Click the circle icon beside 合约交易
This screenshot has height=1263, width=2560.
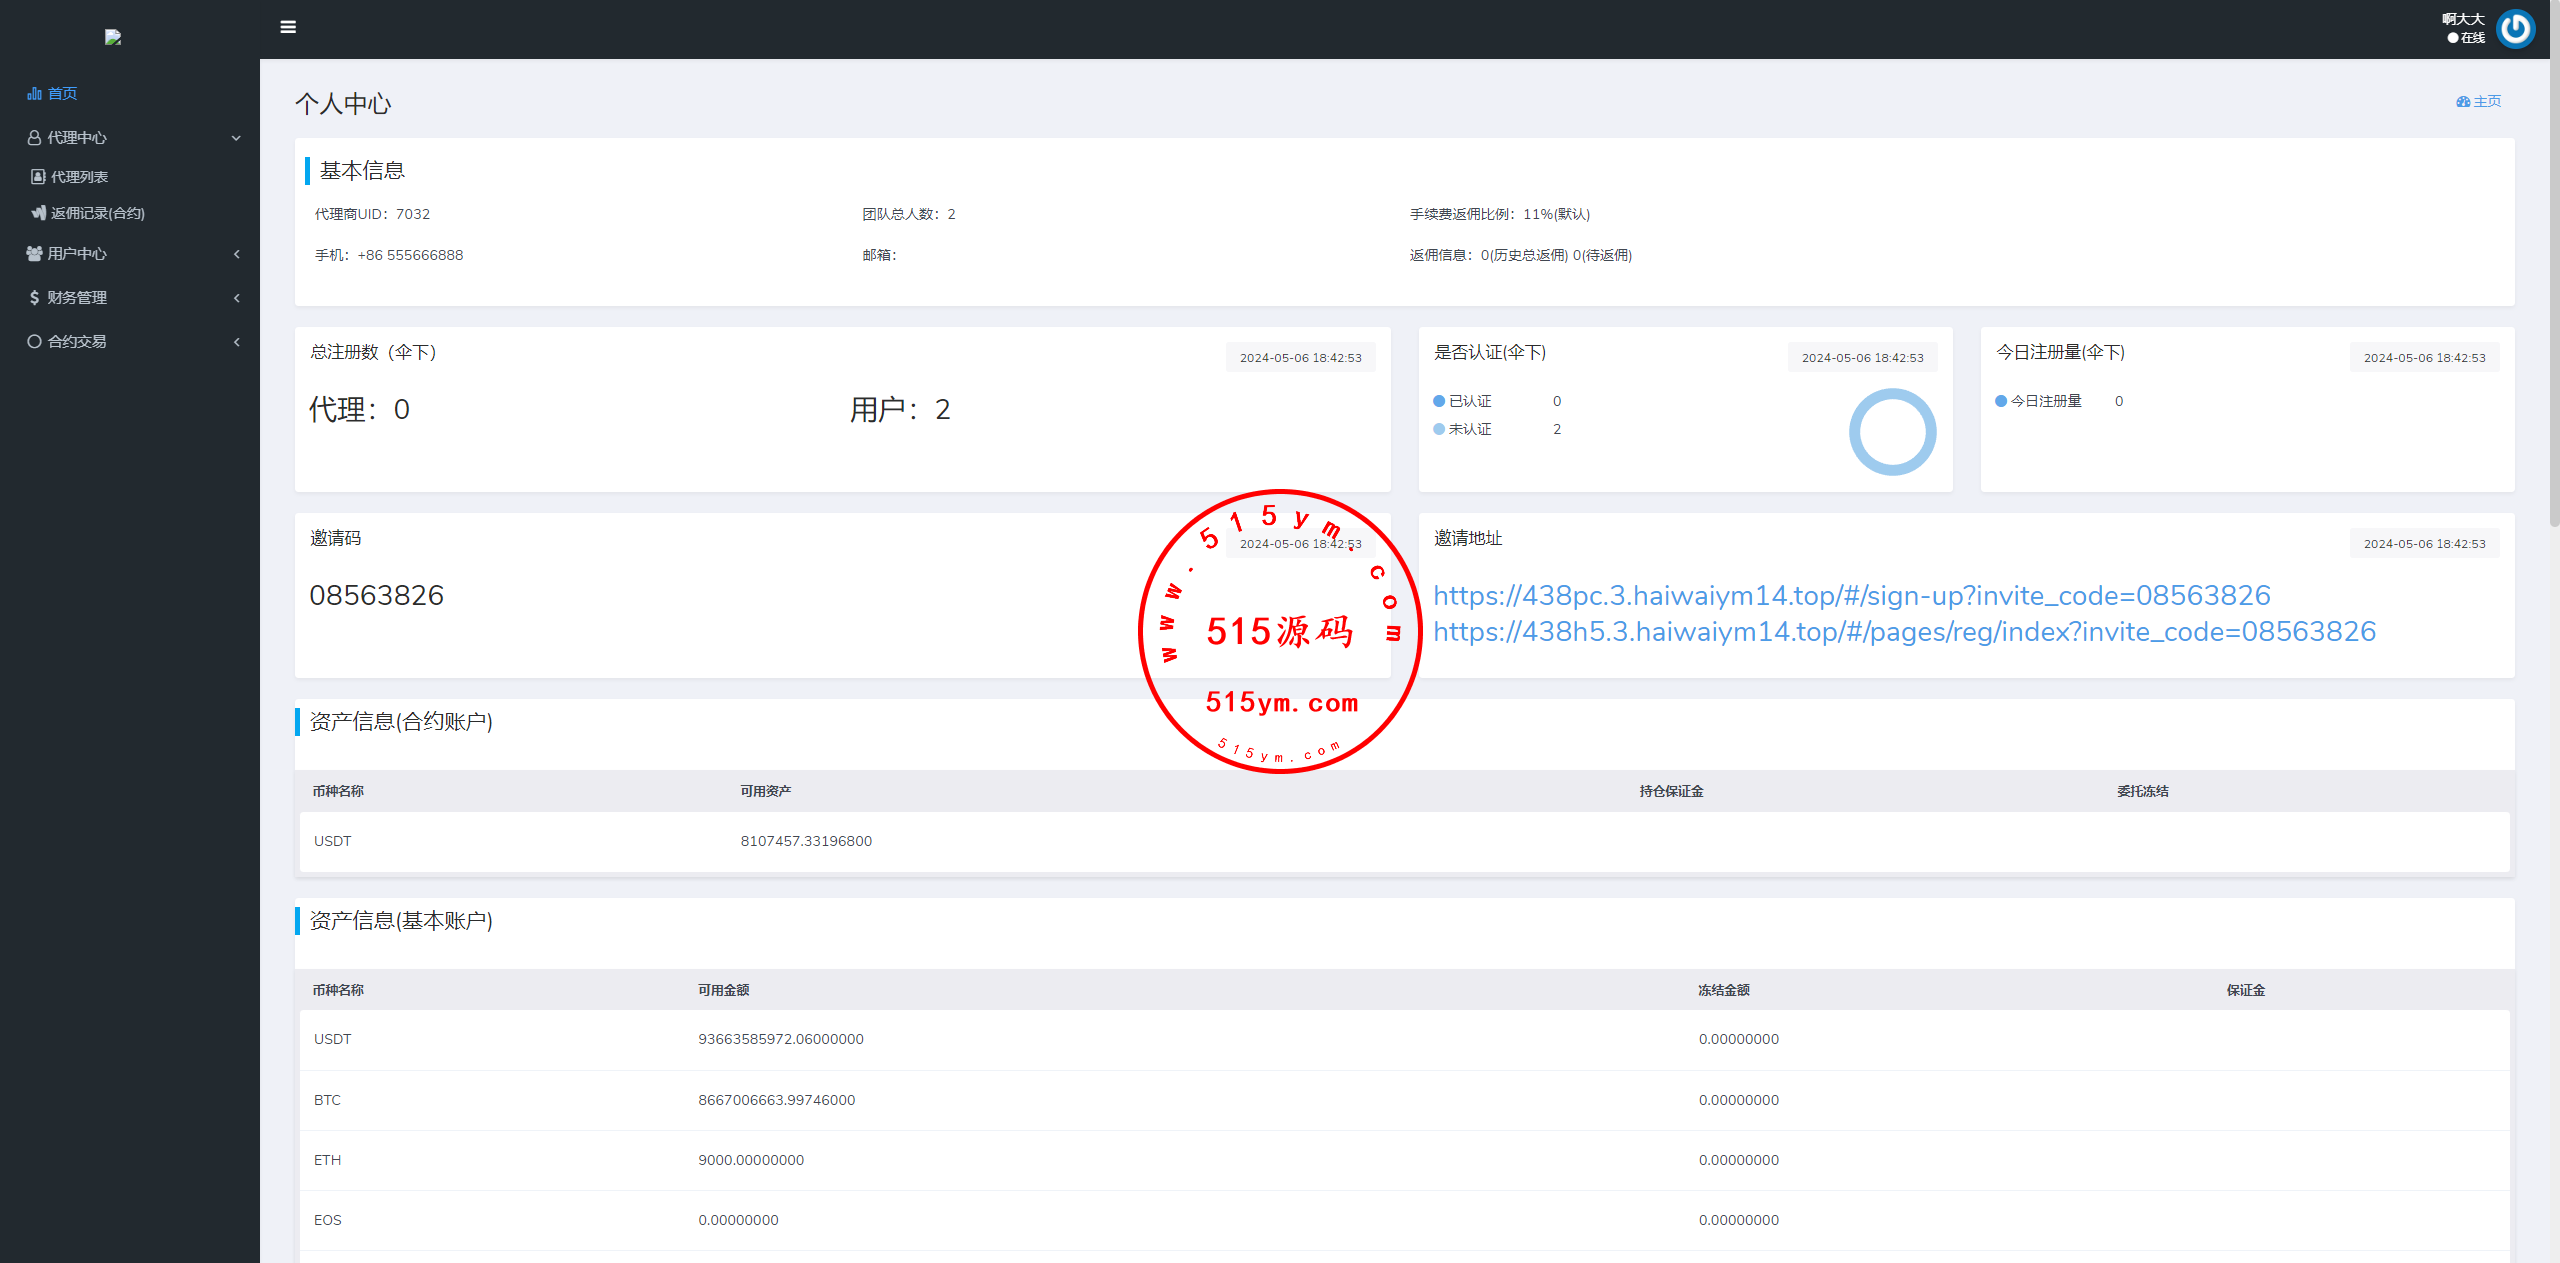click(34, 341)
